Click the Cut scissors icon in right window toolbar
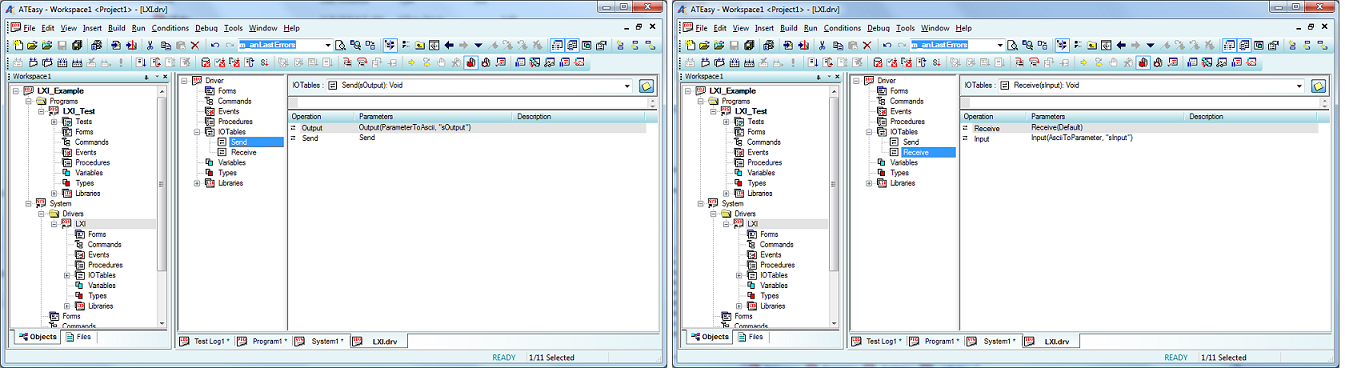 [x=822, y=45]
